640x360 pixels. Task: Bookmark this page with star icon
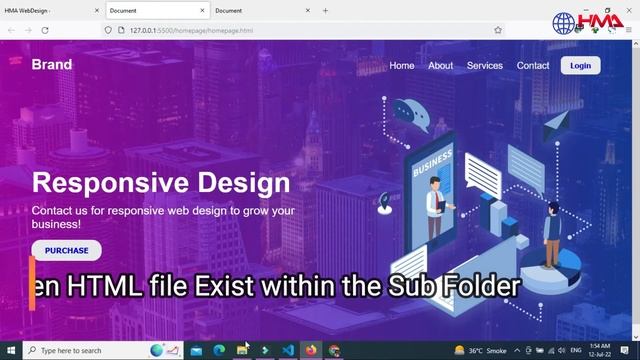pos(498,30)
